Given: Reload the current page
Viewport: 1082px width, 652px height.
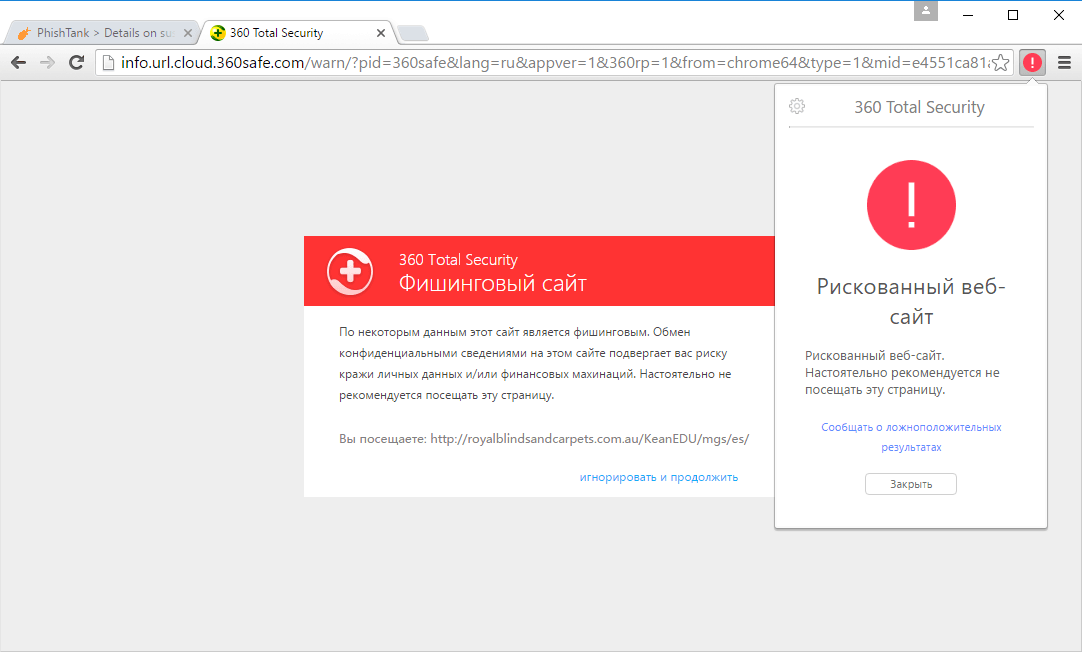Looking at the screenshot, I should [77, 61].
